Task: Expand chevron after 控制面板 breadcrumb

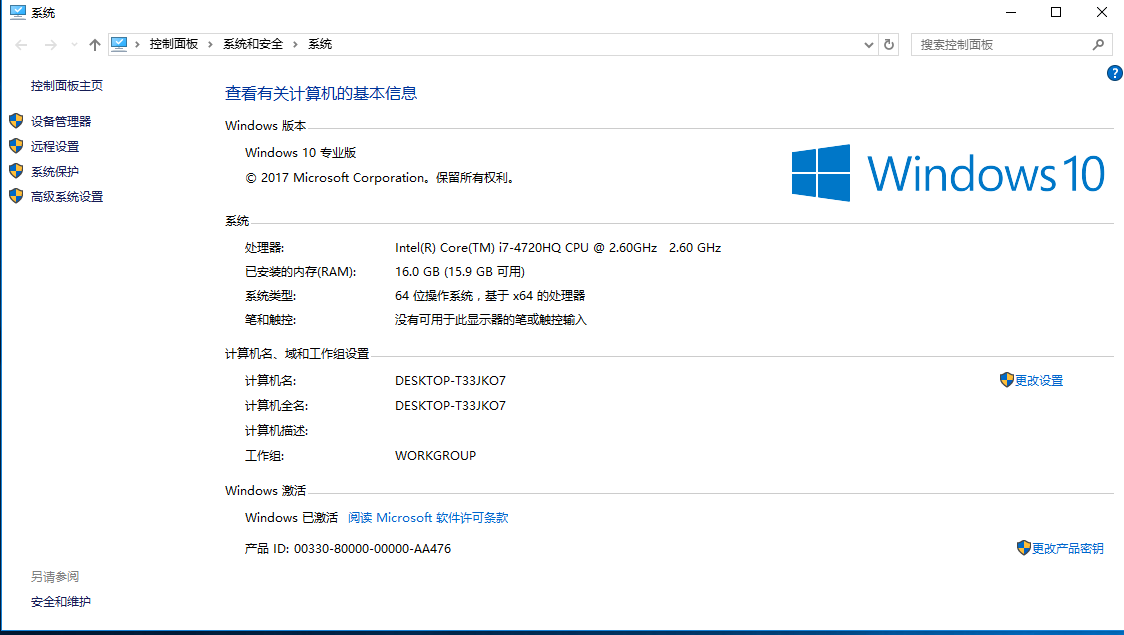Action: coord(210,44)
